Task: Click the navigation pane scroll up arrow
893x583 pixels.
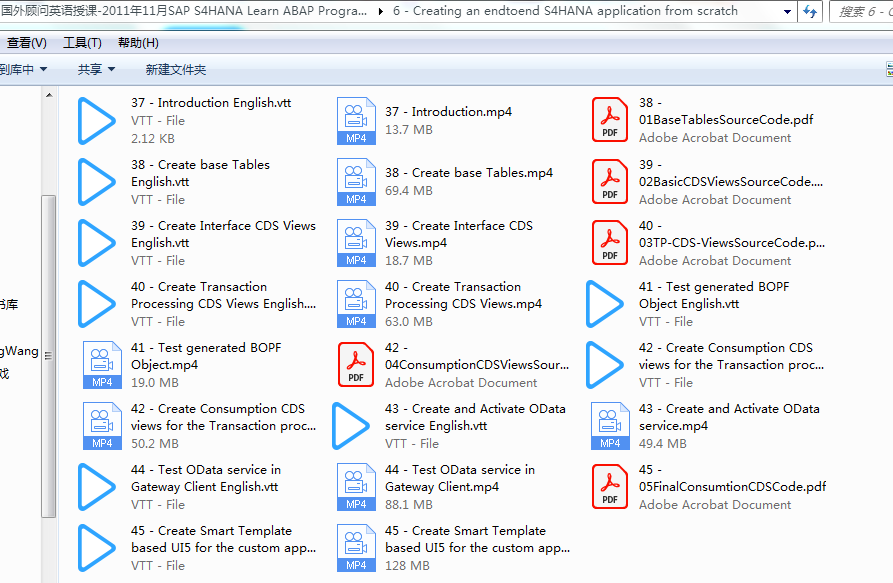Action: click(49, 95)
